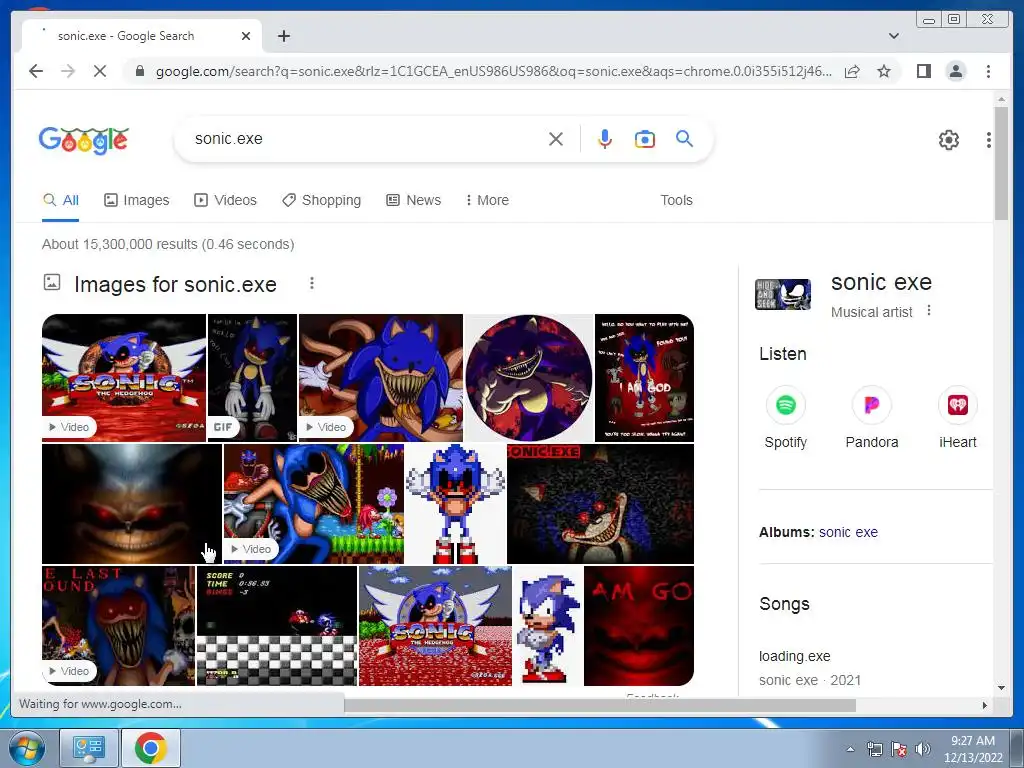The height and width of the screenshot is (768, 1024).
Task: Switch to the Videos tab
Action: tap(225, 200)
